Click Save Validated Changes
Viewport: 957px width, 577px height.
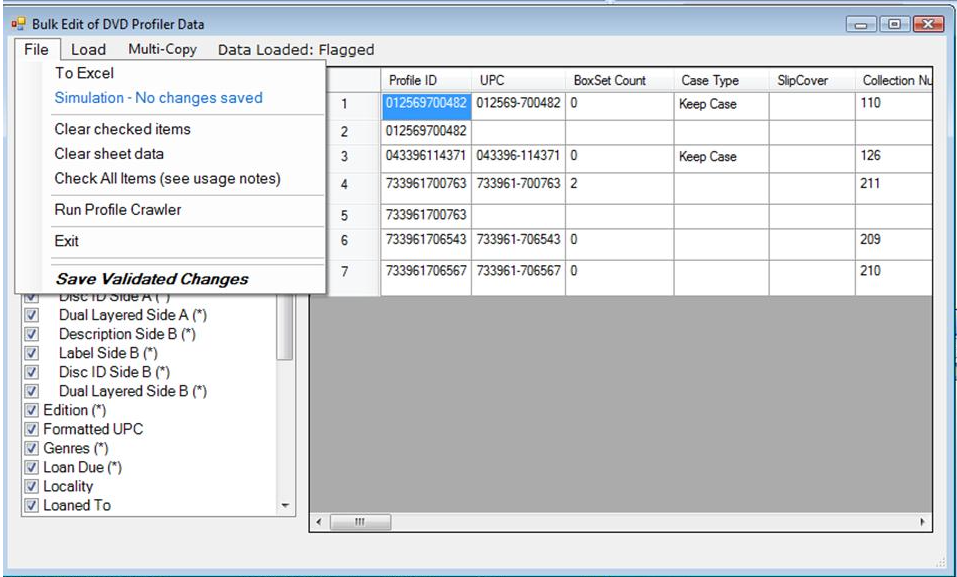click(x=152, y=279)
